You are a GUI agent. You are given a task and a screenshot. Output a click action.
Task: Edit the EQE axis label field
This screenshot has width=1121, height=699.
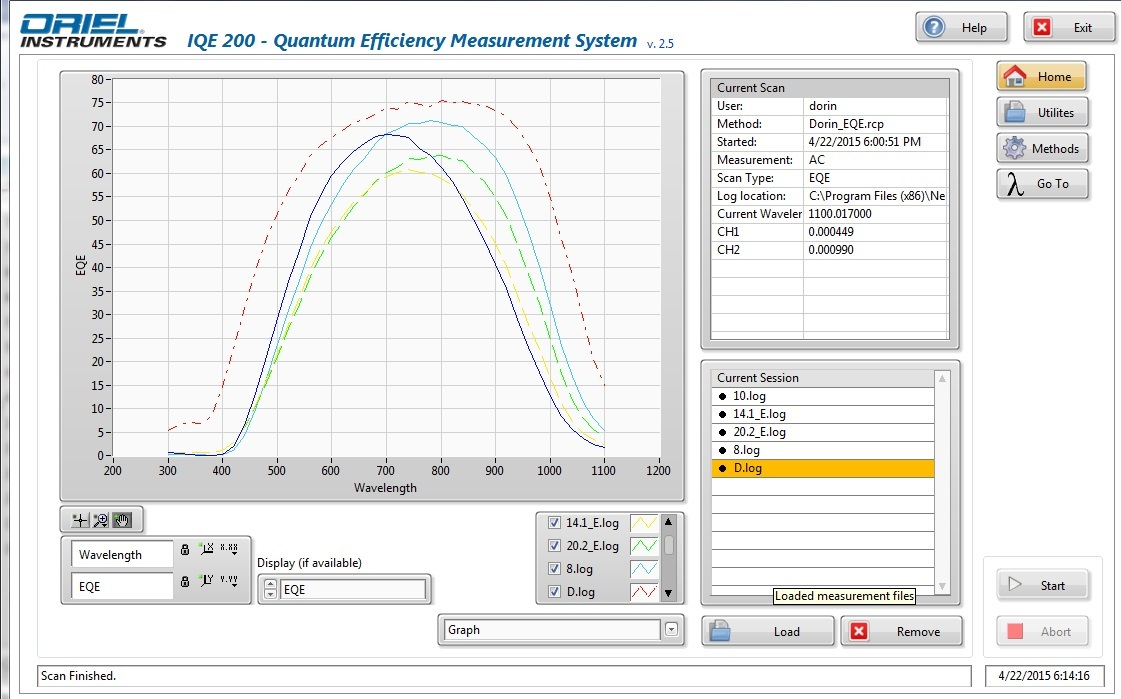click(122, 586)
